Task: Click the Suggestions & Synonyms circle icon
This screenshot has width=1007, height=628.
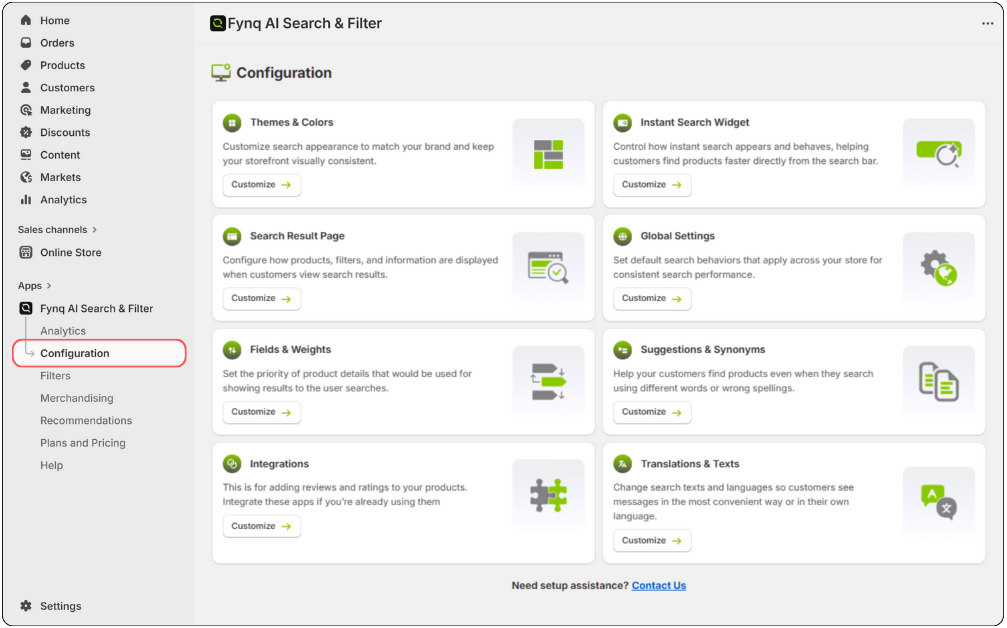Action: [622, 350]
